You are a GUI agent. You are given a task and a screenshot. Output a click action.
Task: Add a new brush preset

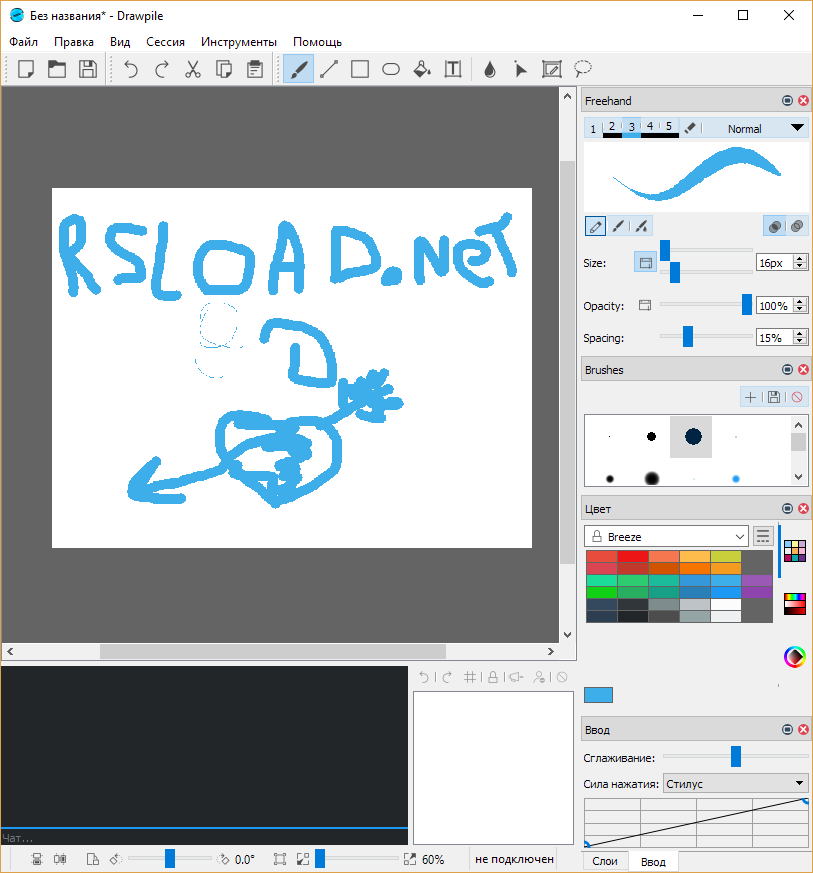pyautogui.click(x=750, y=396)
